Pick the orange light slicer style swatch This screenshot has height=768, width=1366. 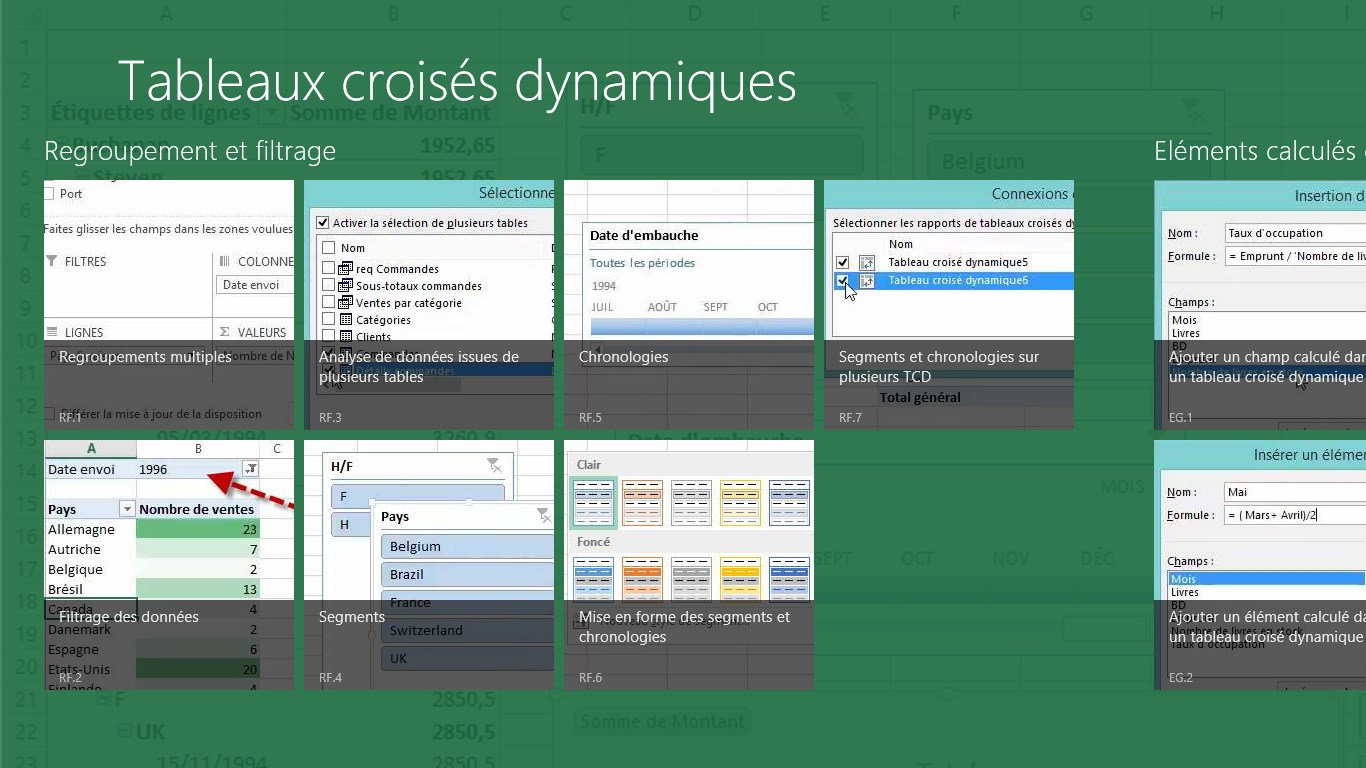(642, 502)
